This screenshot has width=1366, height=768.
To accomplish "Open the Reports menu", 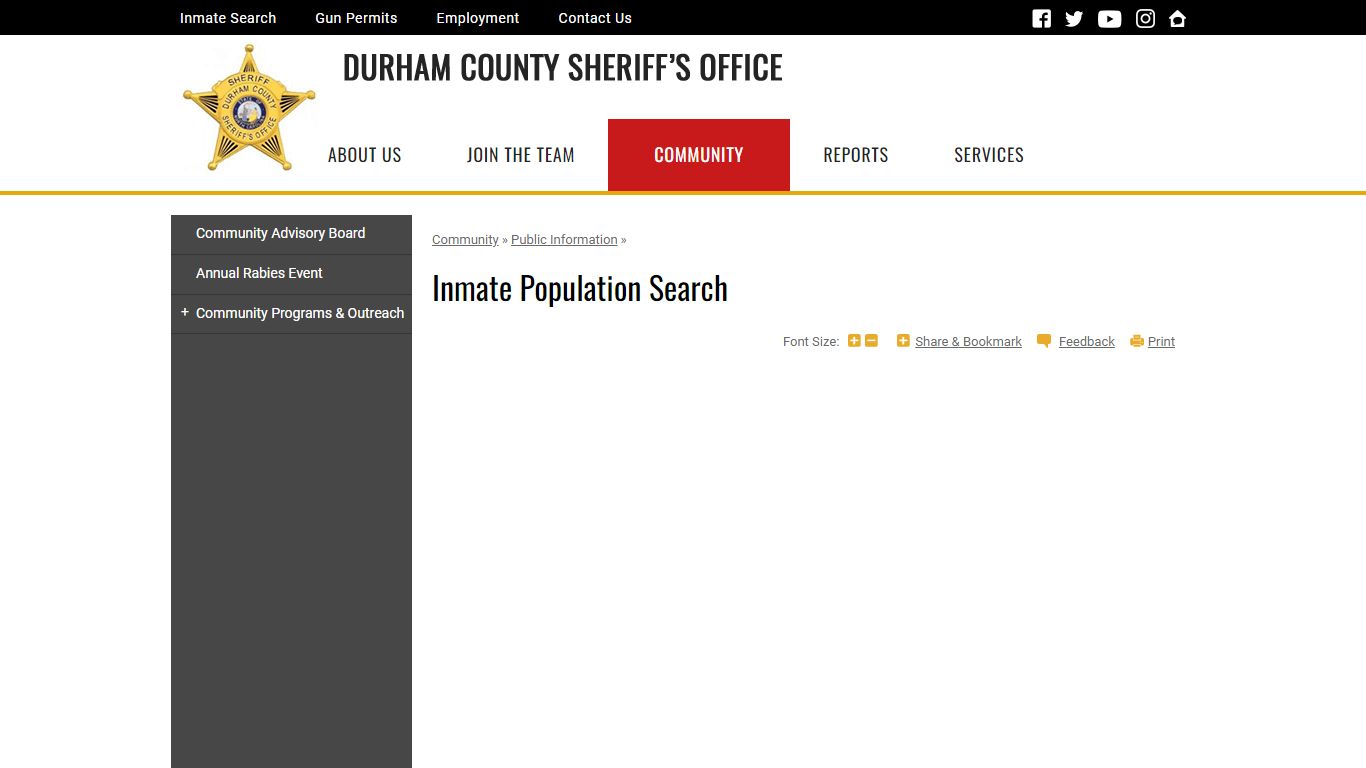I will click(855, 155).
